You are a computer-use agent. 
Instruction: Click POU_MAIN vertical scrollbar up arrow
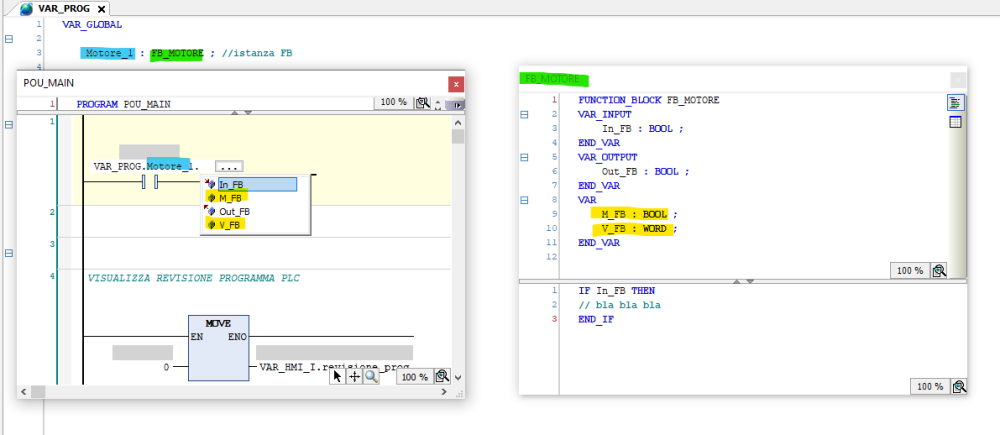click(457, 122)
